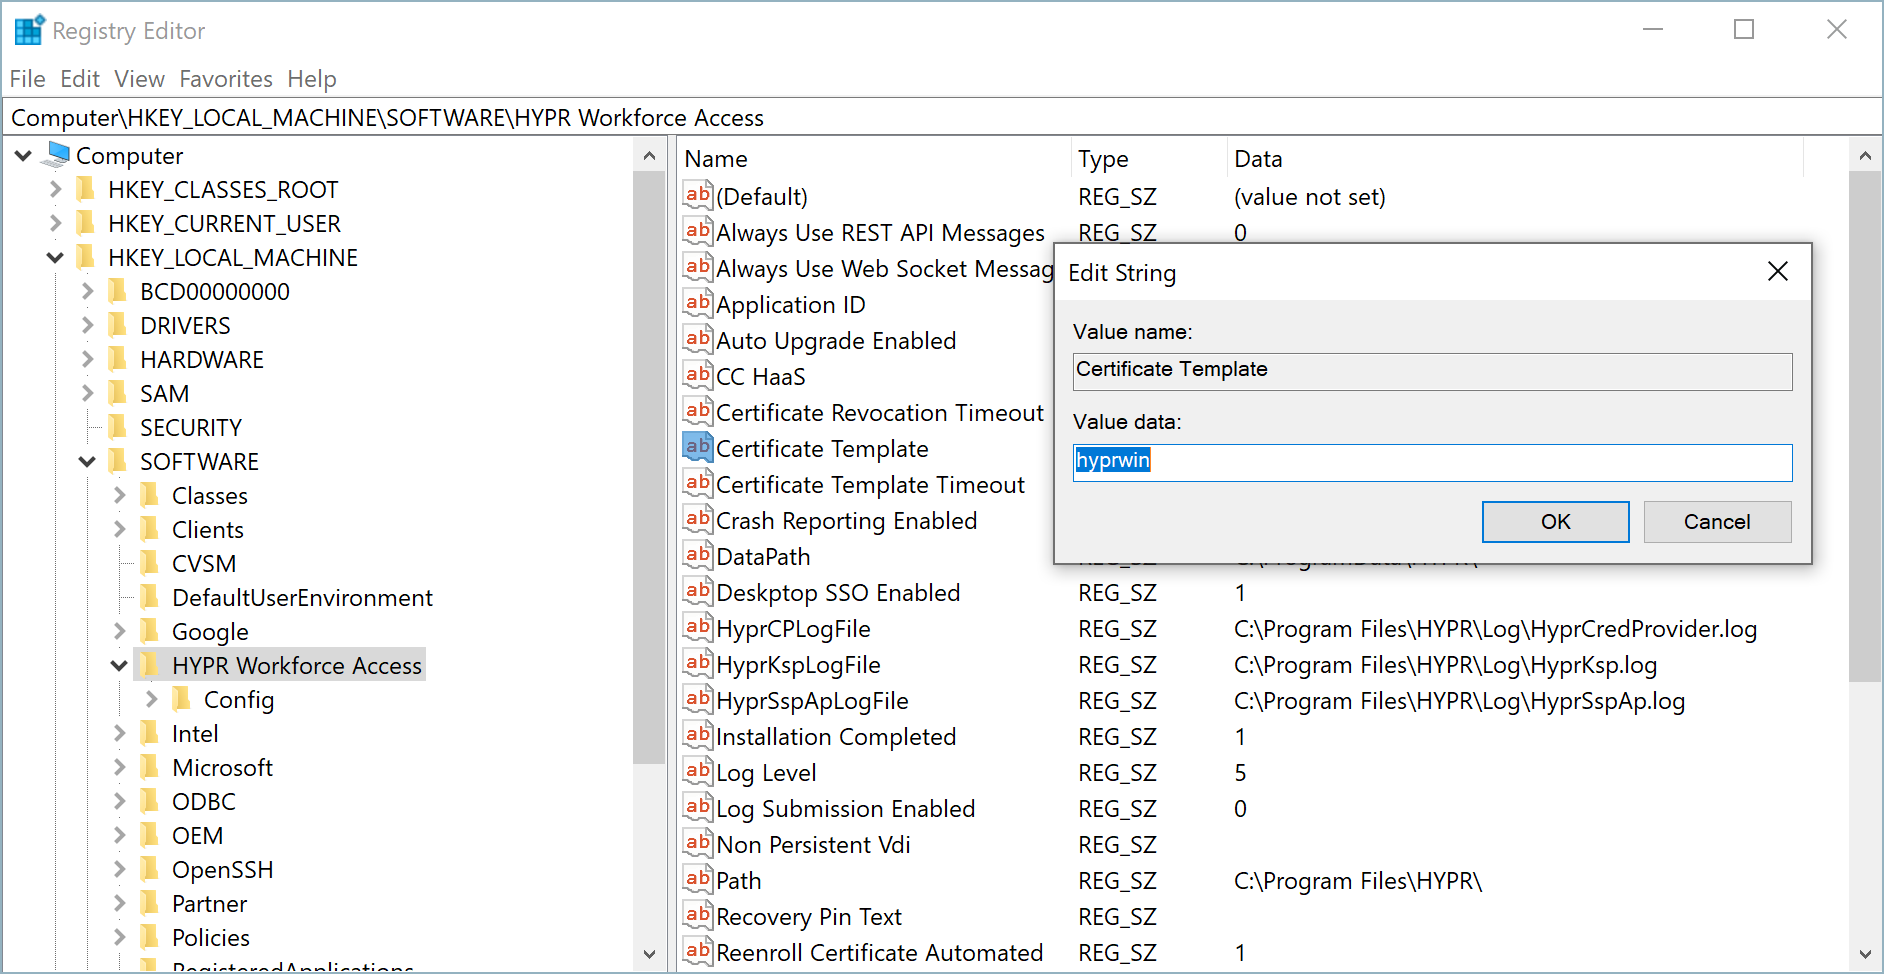Click the Registry Editor icon in the title bar

[x=28, y=29]
